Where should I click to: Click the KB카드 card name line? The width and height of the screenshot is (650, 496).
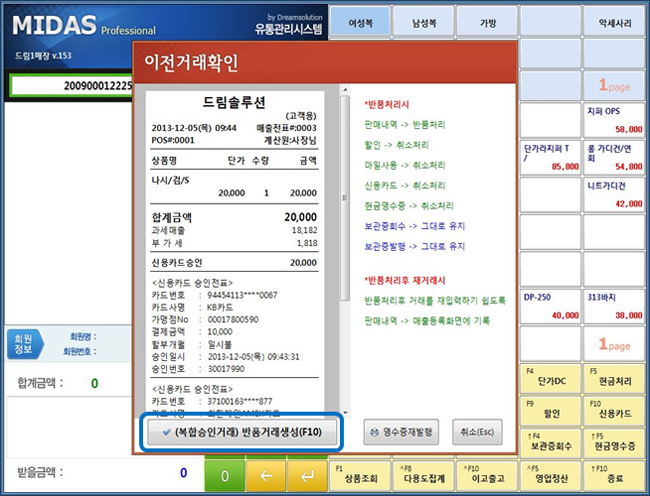[x=192, y=307]
